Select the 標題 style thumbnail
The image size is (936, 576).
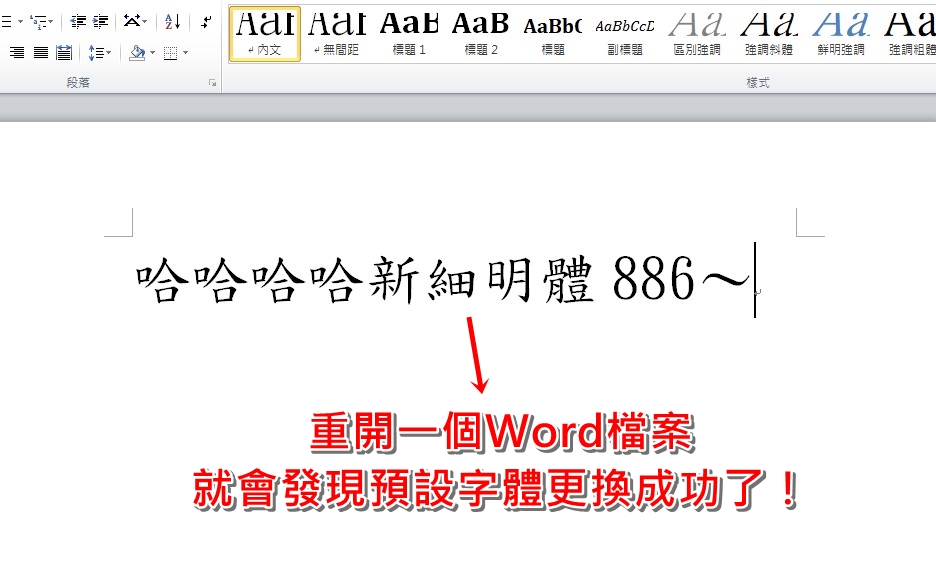point(553,34)
